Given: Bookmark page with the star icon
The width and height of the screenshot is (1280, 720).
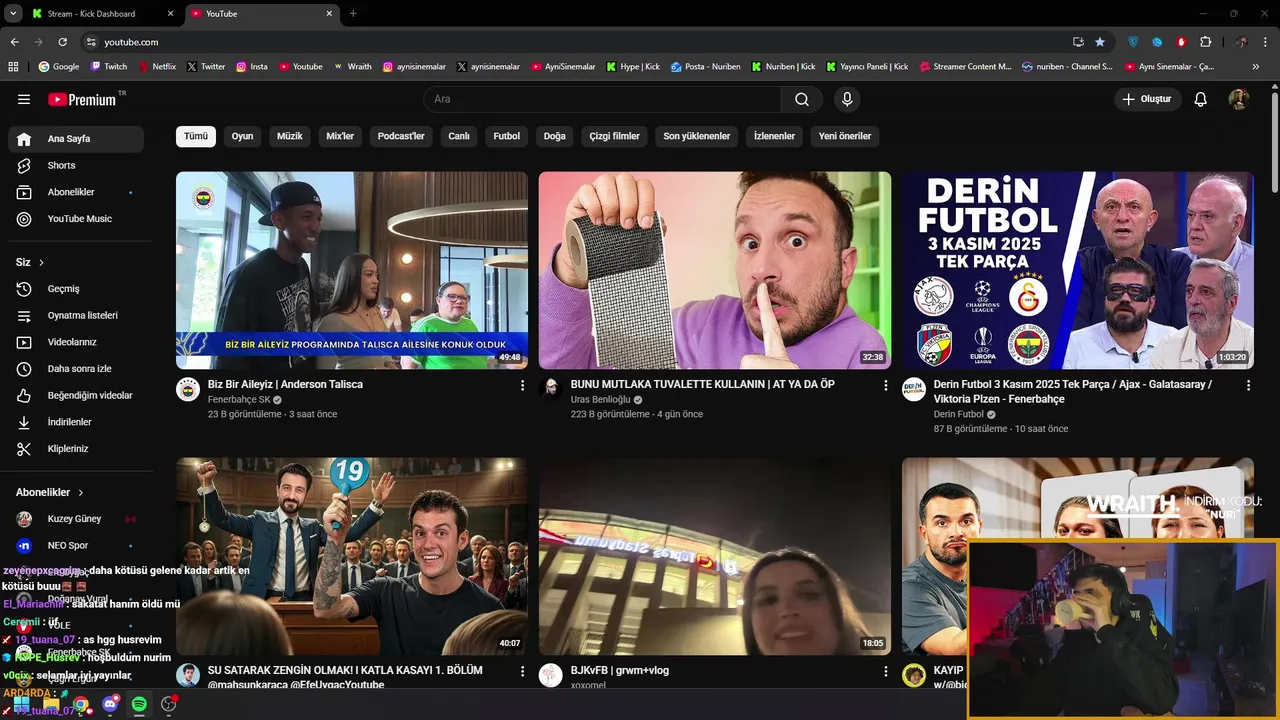Looking at the screenshot, I should 1100,42.
